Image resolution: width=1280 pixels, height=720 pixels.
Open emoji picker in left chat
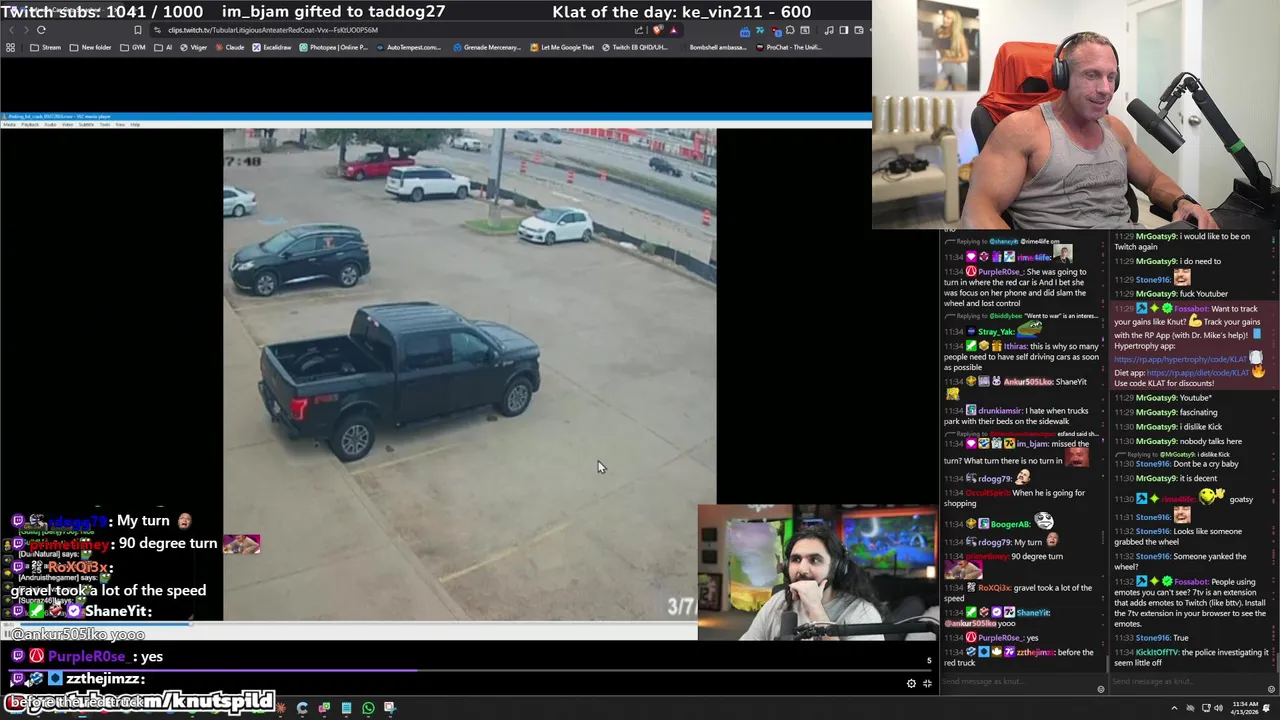click(1101, 689)
